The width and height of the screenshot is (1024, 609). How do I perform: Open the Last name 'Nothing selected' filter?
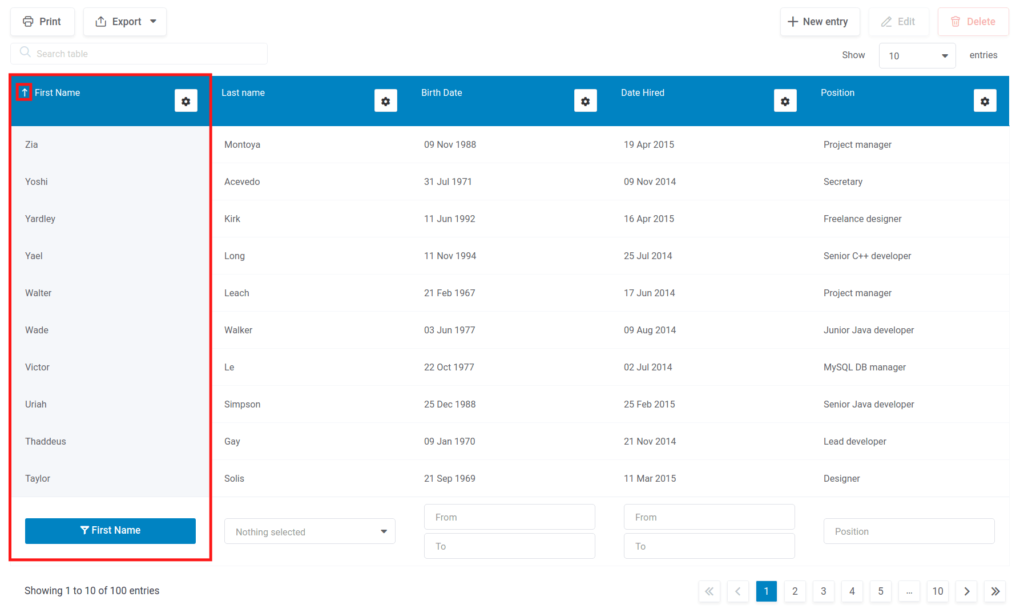(x=310, y=532)
